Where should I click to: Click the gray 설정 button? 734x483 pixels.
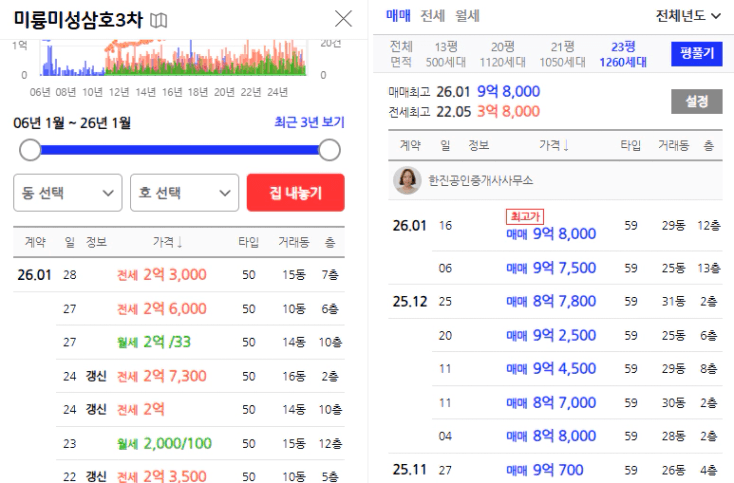click(696, 101)
